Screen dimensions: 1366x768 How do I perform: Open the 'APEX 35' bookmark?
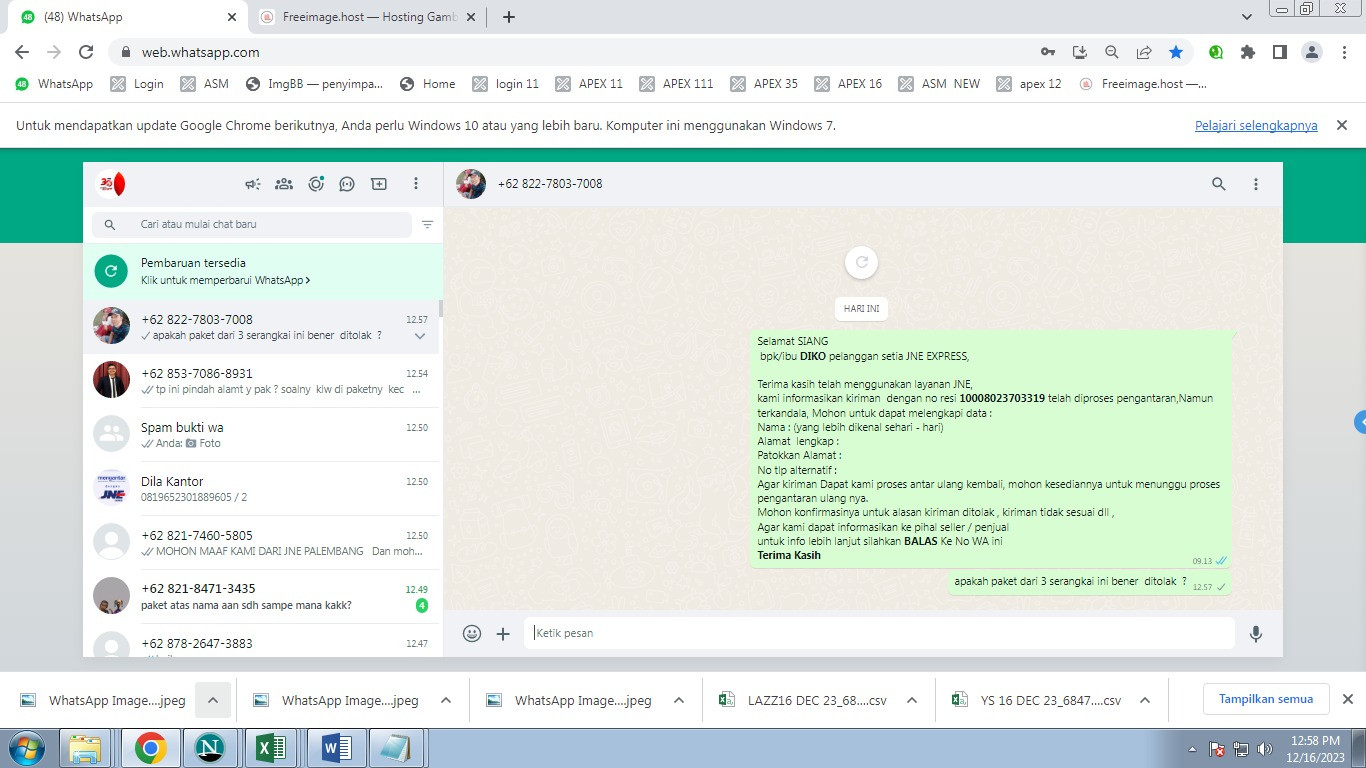click(765, 84)
